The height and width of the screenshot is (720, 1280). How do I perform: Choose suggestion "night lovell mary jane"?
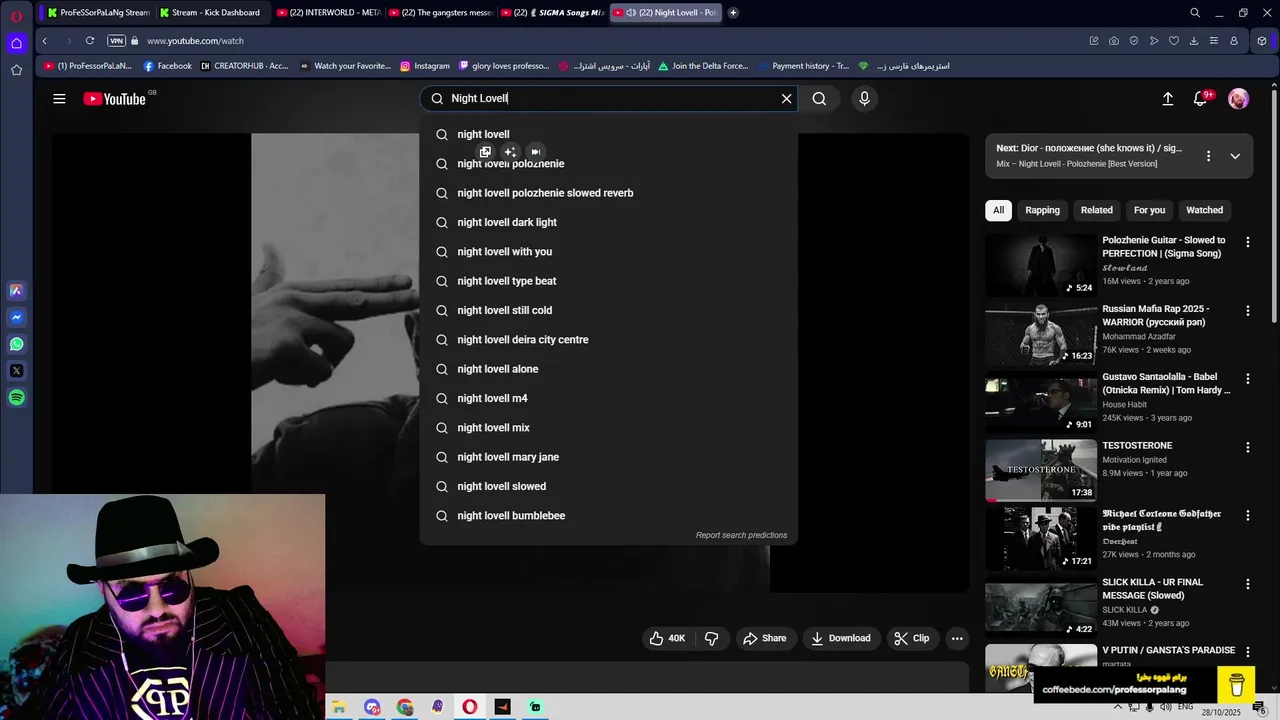click(609, 457)
